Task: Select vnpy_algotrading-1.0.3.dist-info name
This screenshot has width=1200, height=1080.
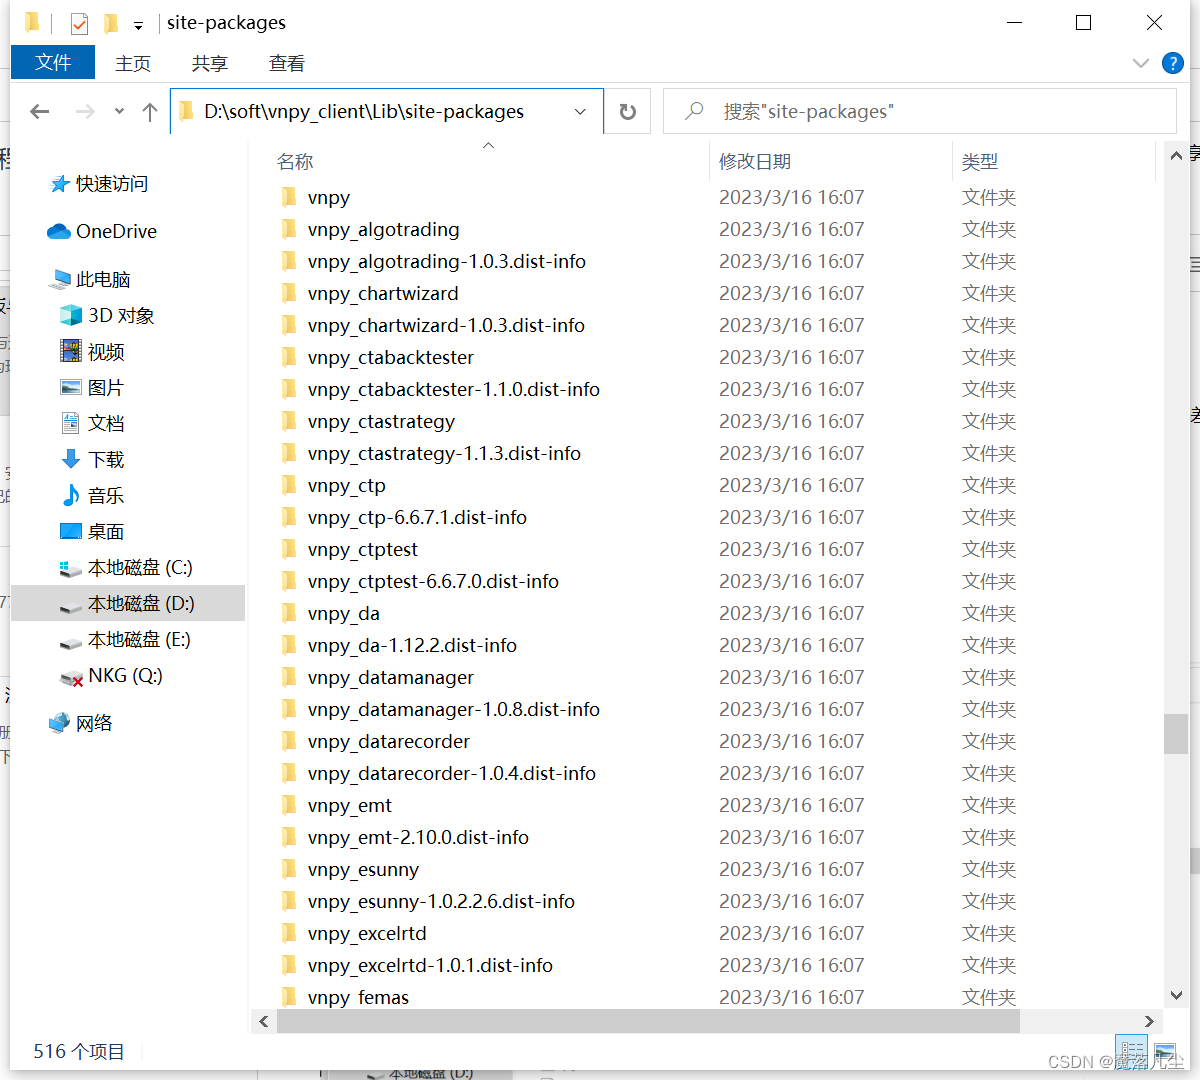Action: (447, 262)
